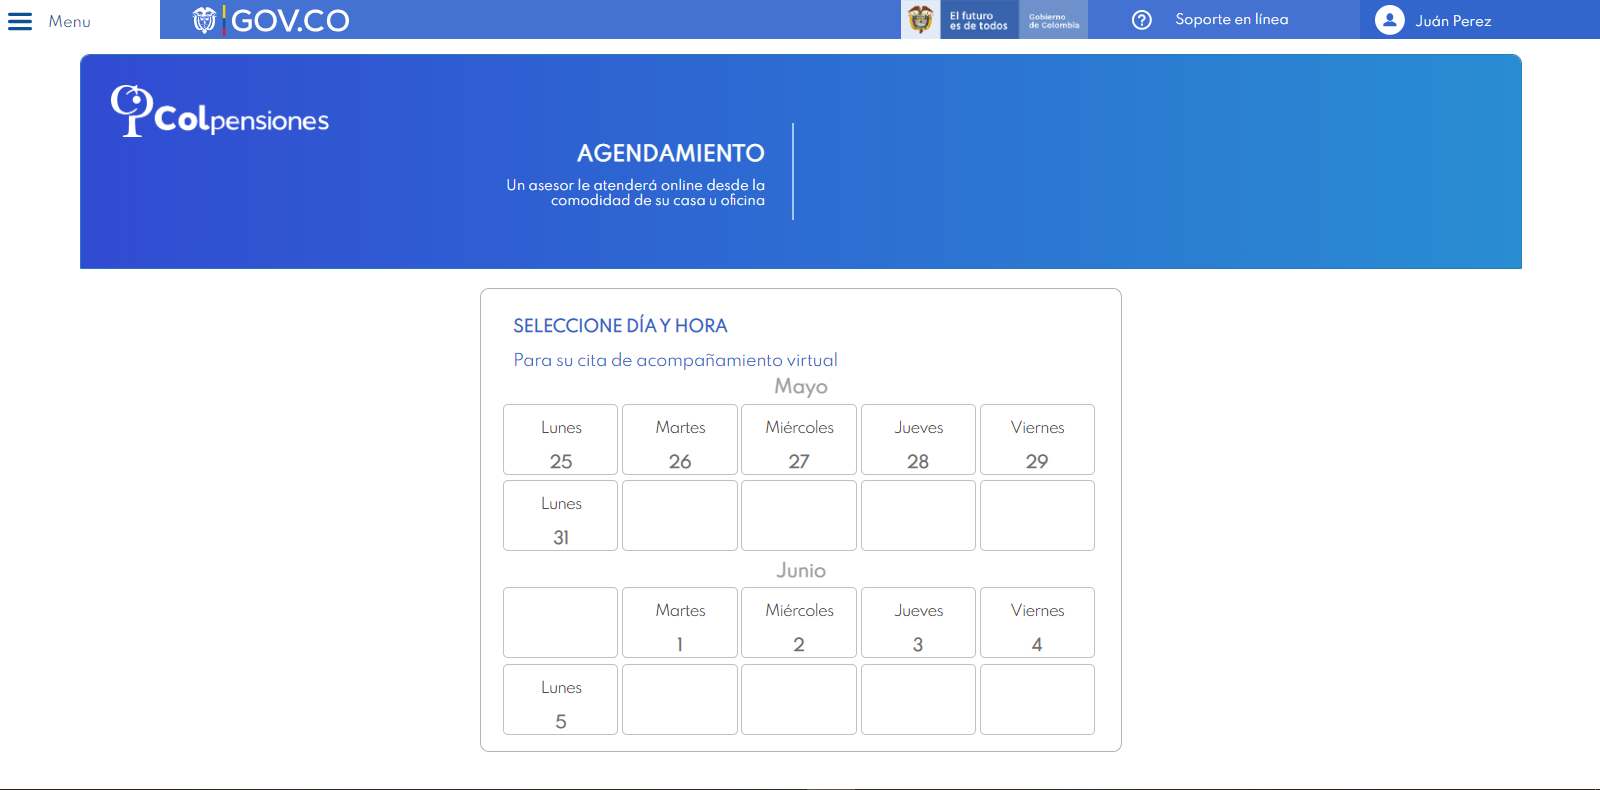Image resolution: width=1600 pixels, height=790 pixels.
Task: Select Viernes 4 of Junio
Action: click(x=1037, y=622)
